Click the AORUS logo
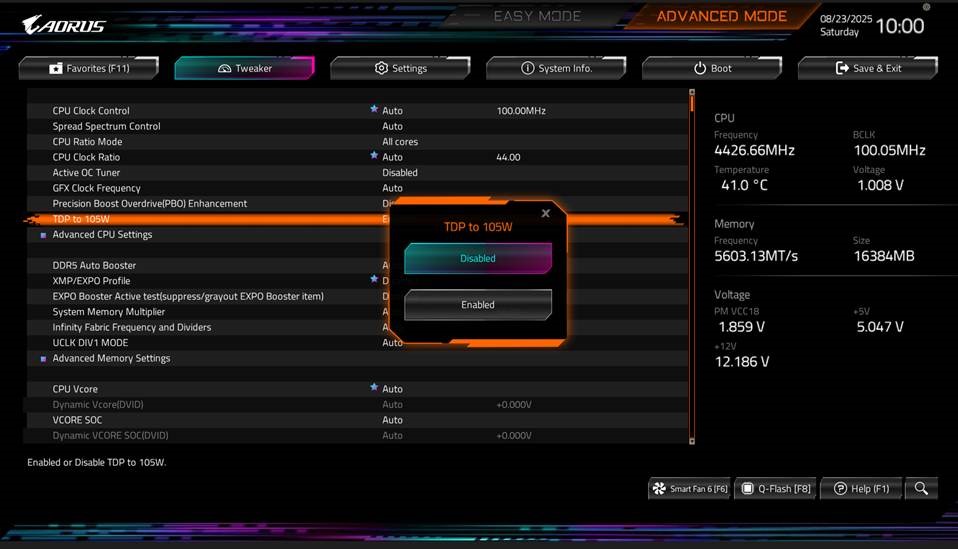 64,25
